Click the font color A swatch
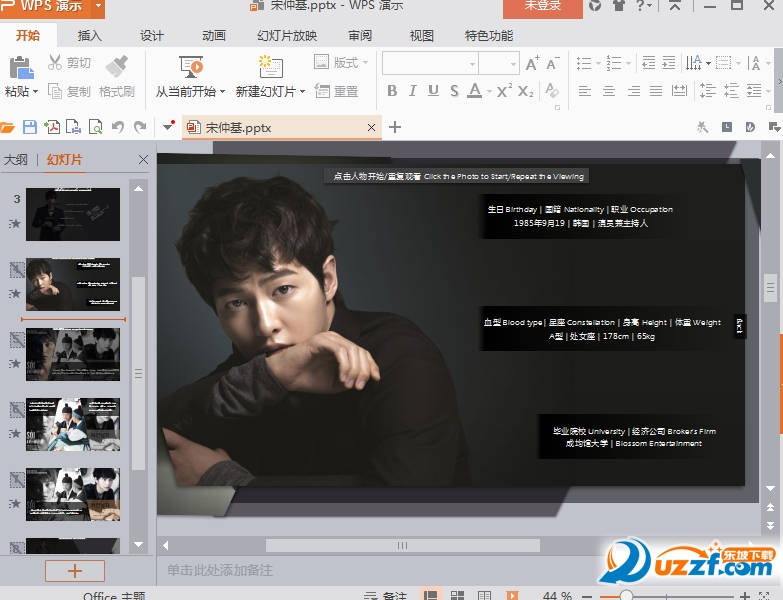The width and height of the screenshot is (783, 600). click(x=474, y=90)
